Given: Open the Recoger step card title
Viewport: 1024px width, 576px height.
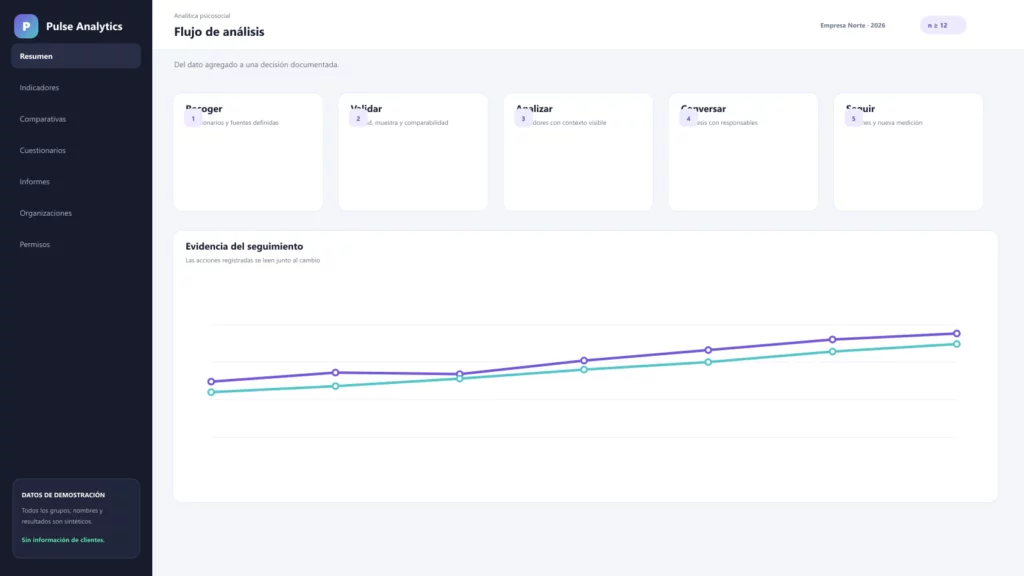Looking at the screenshot, I should pyautogui.click(x=204, y=108).
